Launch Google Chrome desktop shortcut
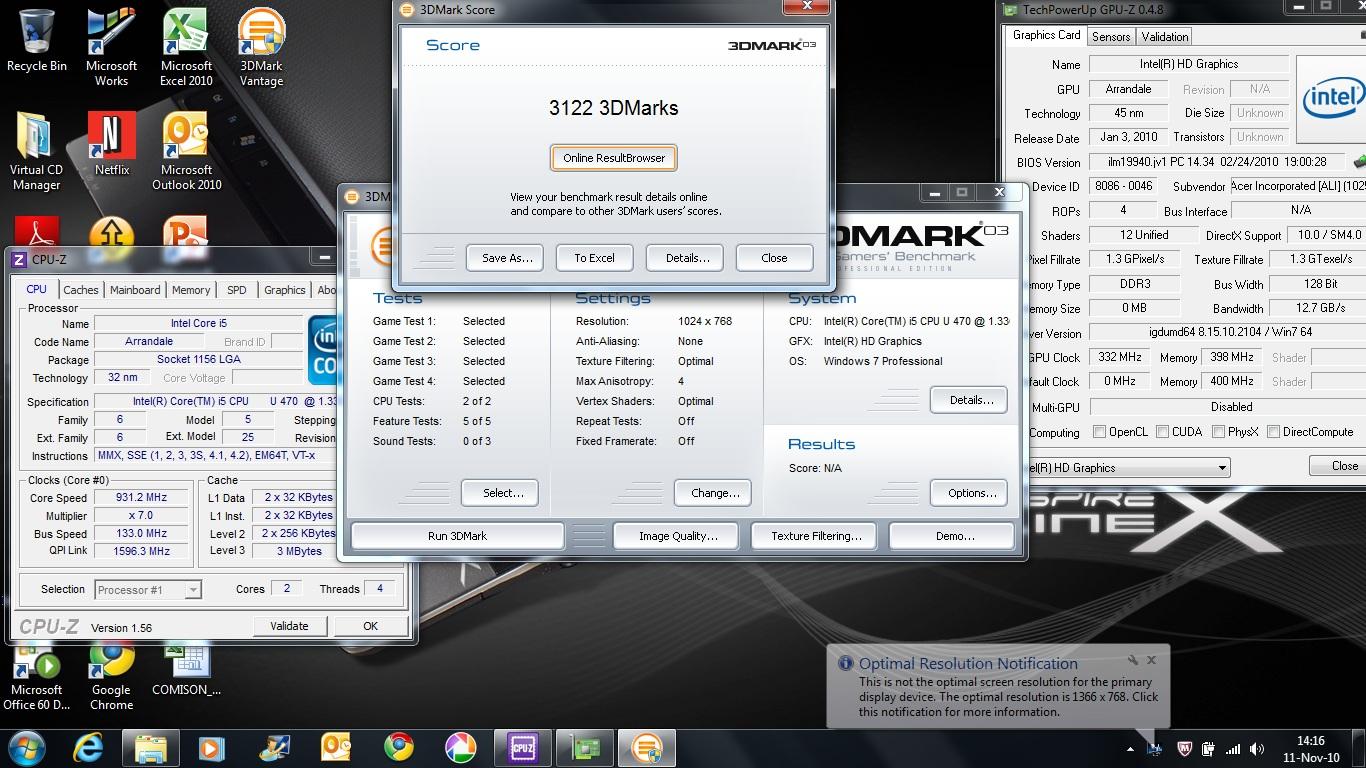Viewport: 1366px width, 768px height. [x=111, y=677]
